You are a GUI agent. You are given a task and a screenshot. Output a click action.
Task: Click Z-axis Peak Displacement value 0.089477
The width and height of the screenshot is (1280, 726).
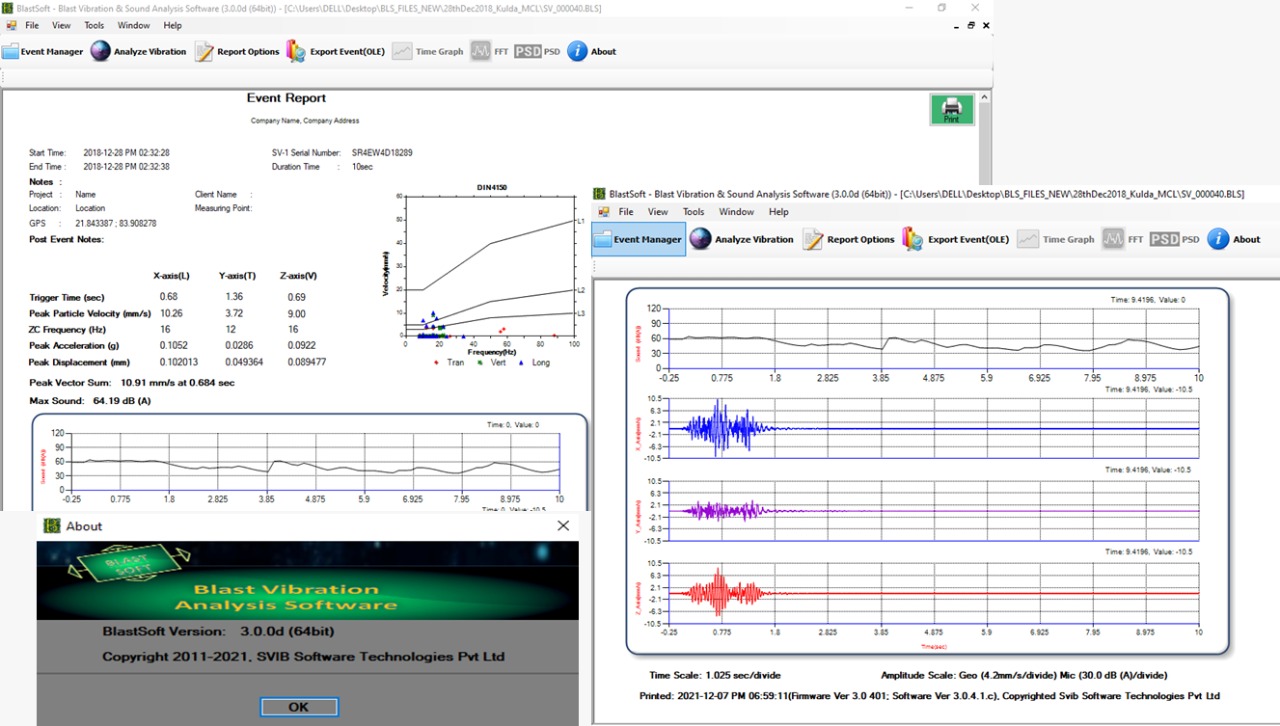(x=306, y=362)
